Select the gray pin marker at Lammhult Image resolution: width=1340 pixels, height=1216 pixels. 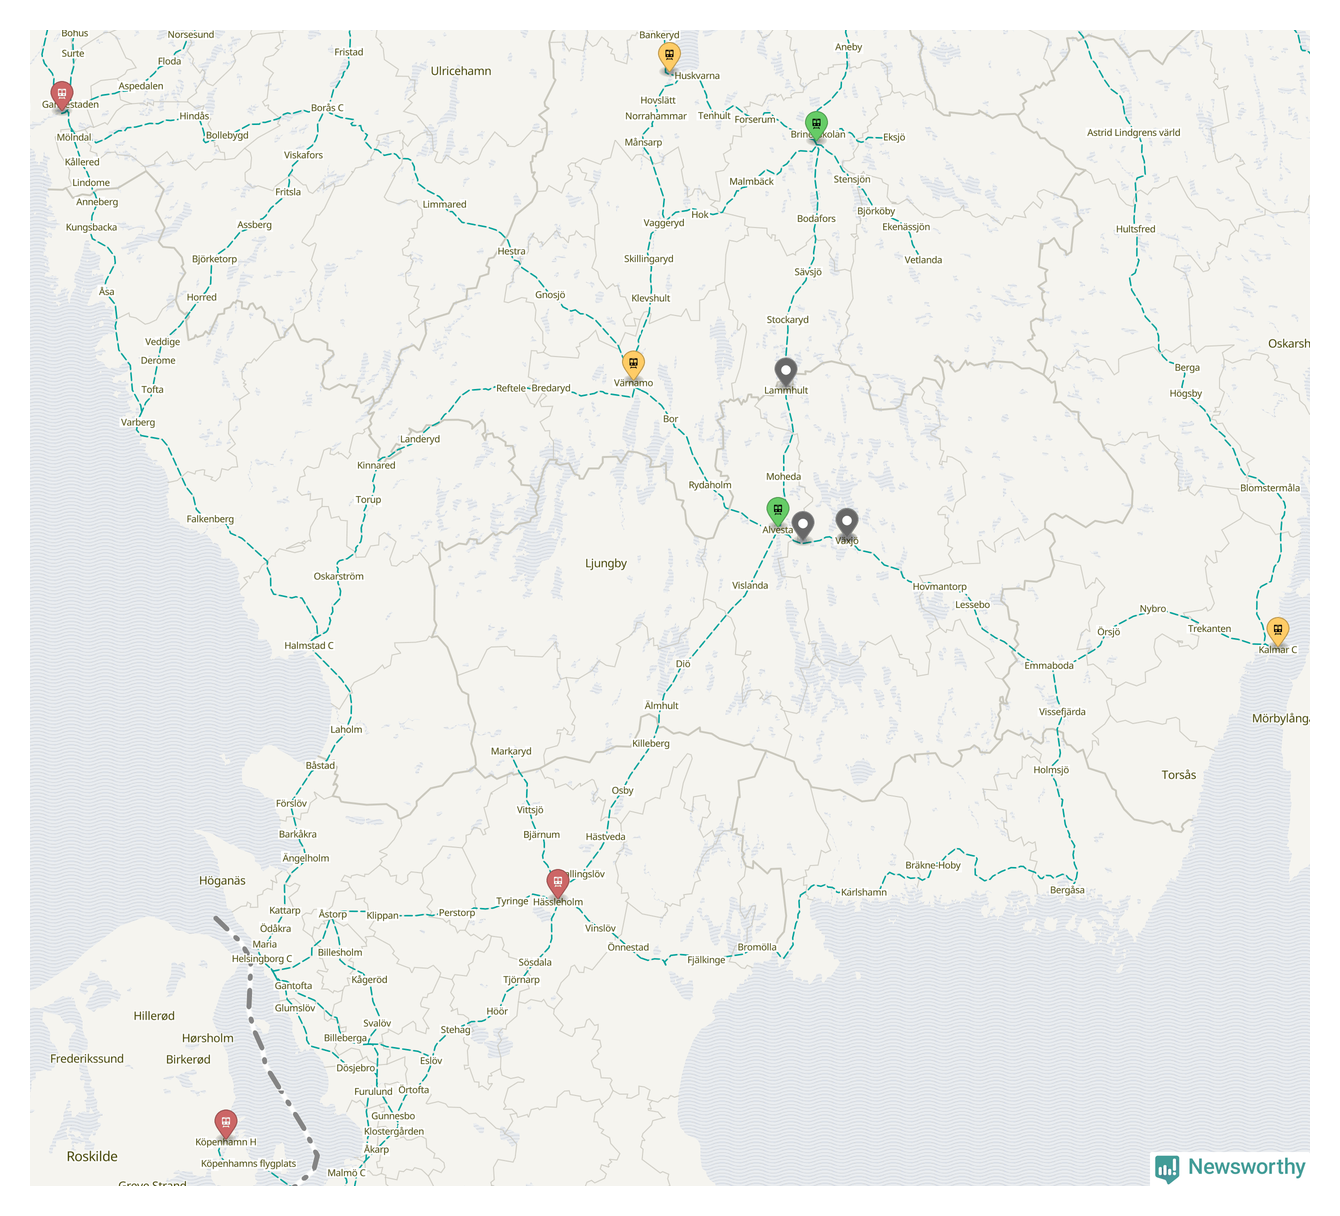coord(786,372)
